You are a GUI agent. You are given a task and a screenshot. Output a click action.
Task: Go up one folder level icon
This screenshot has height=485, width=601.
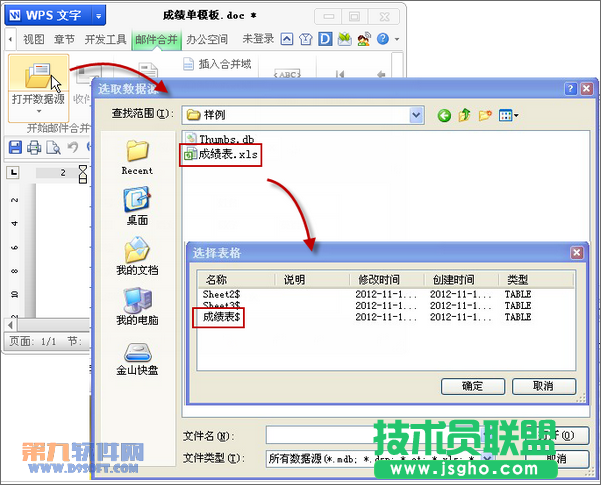tap(464, 115)
